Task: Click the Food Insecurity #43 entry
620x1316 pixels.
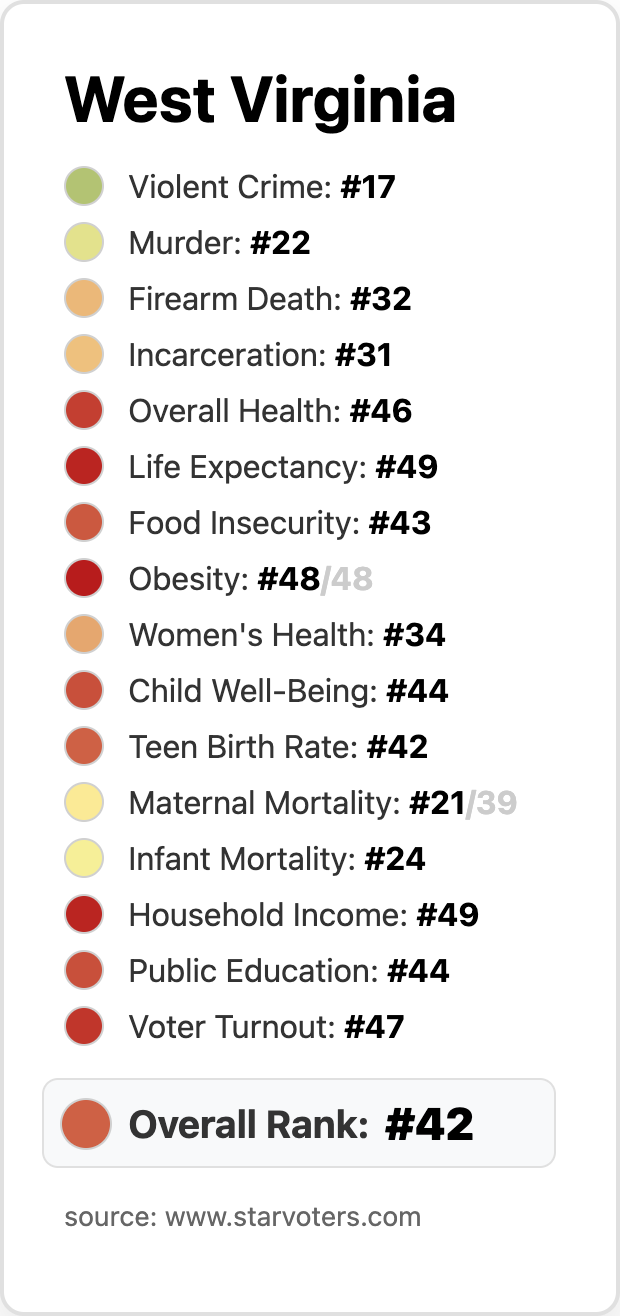Action: point(279,523)
